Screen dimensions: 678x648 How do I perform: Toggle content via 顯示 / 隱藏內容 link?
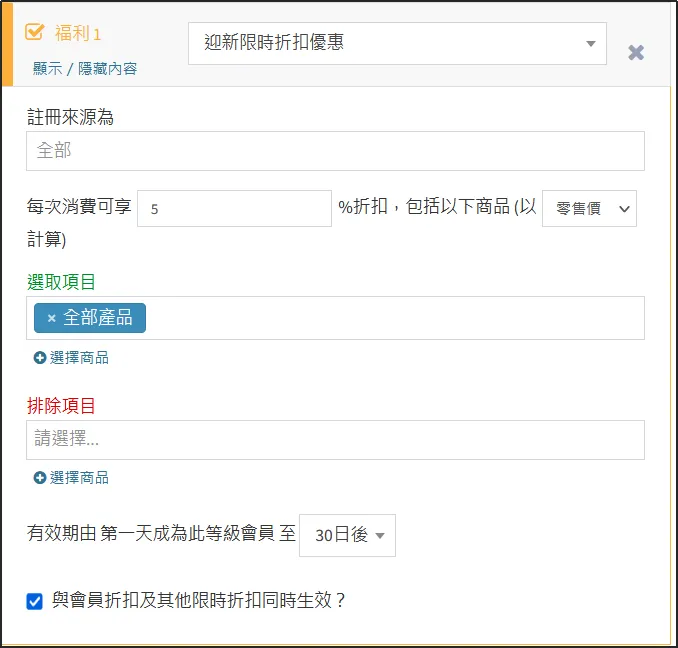pyautogui.click(x=85, y=68)
